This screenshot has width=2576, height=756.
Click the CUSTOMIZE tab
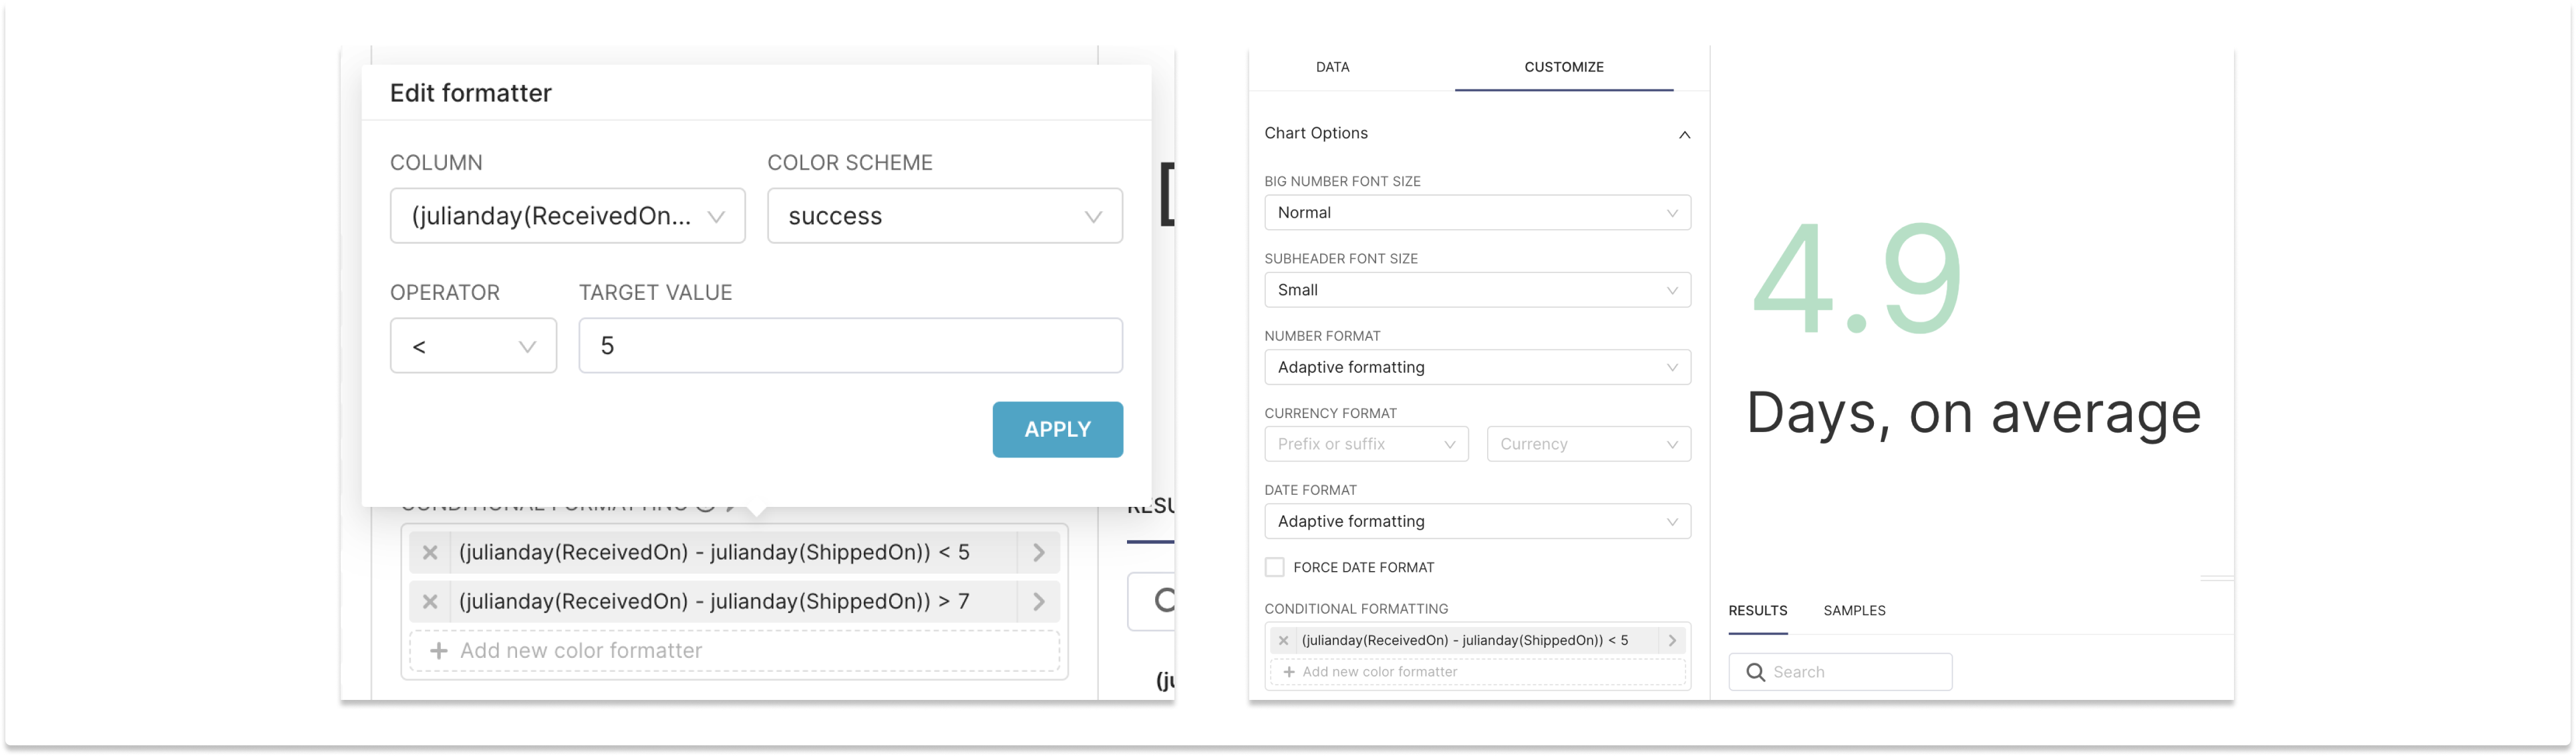(1564, 64)
